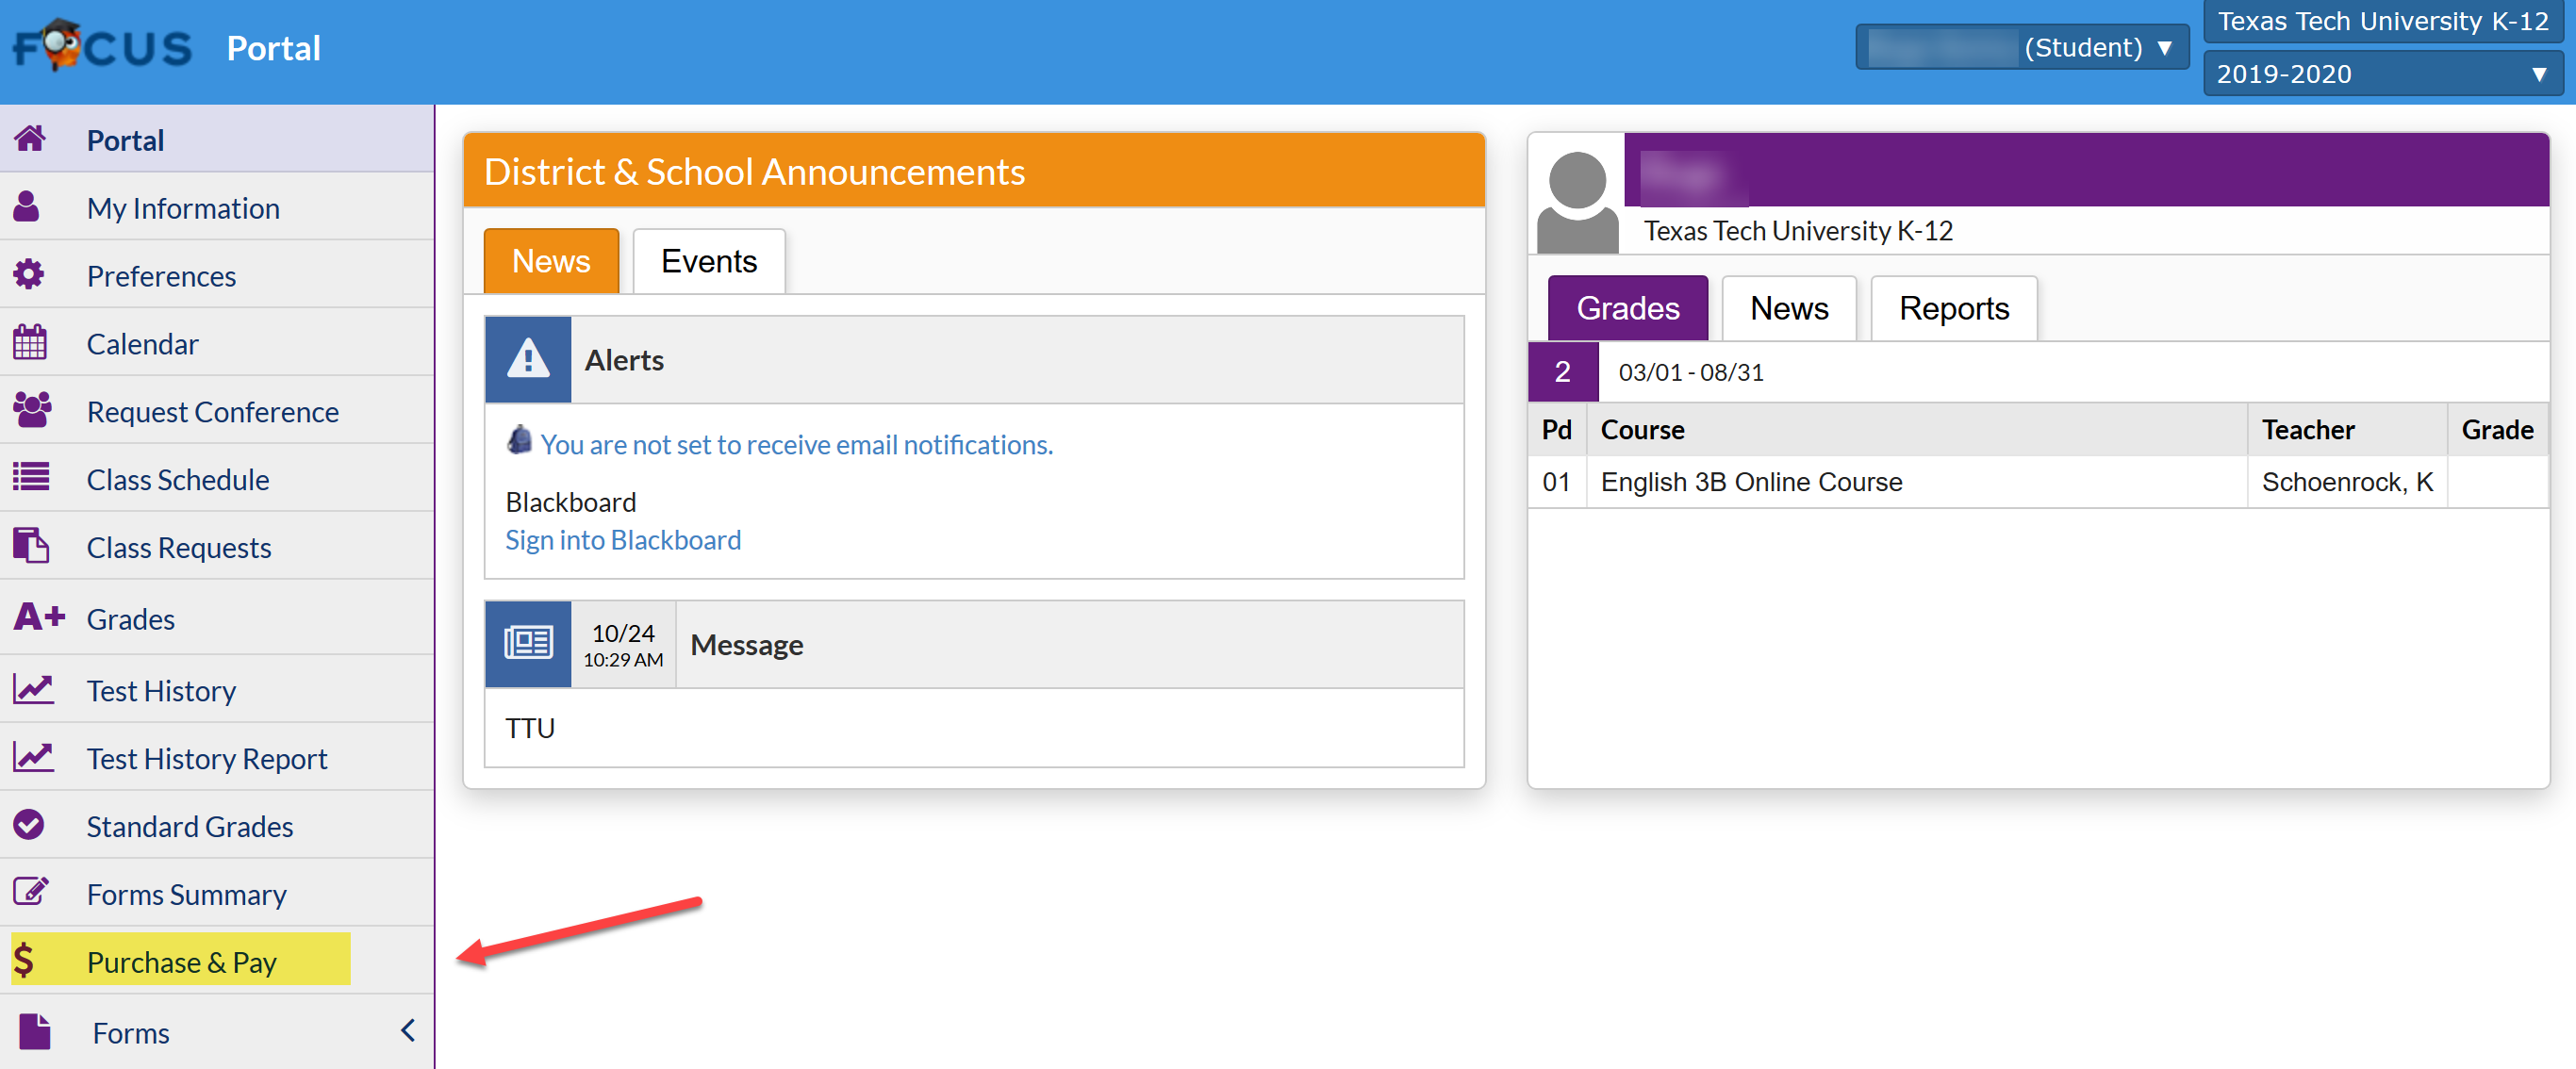The width and height of the screenshot is (2576, 1069).
Task: Click Sign into Blackboard link
Action: click(623, 540)
